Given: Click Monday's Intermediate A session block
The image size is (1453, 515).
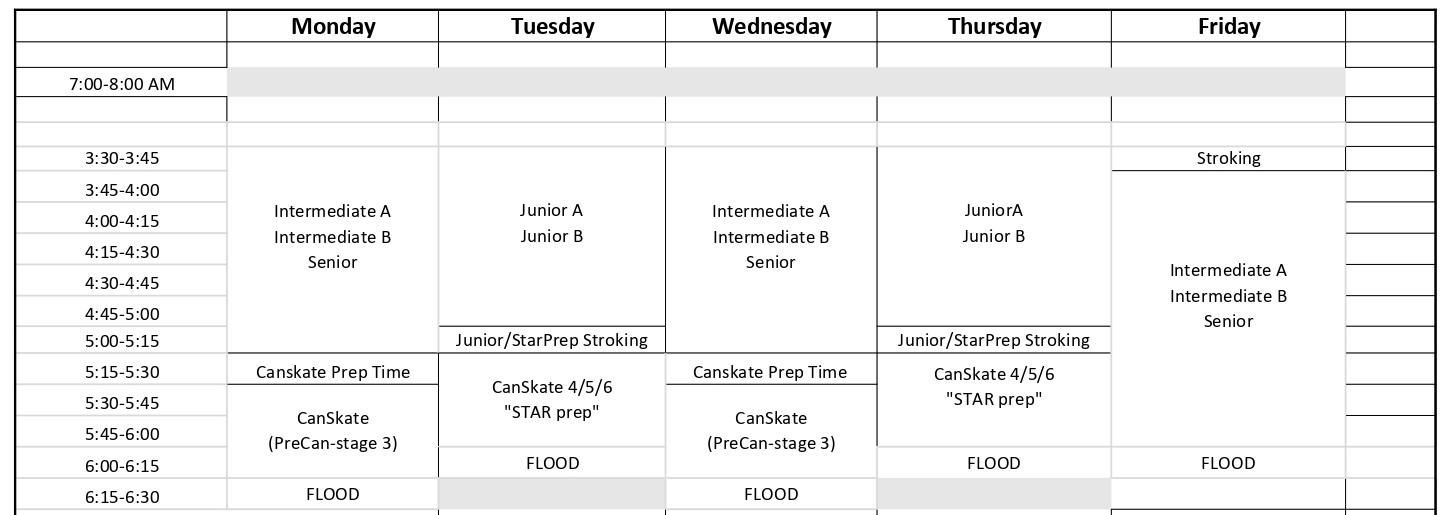Looking at the screenshot, I should pos(333,237).
